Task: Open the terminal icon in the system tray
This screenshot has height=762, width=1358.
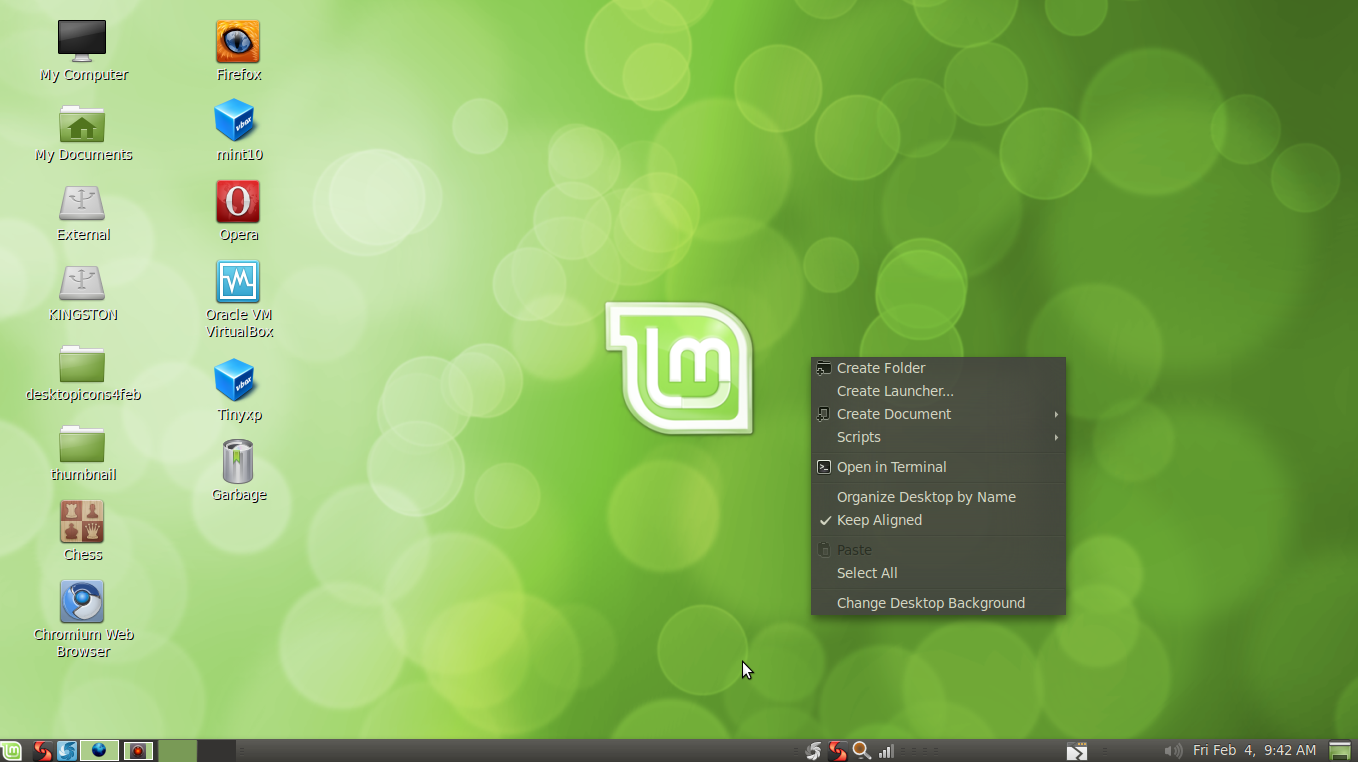Action: [x=1077, y=750]
